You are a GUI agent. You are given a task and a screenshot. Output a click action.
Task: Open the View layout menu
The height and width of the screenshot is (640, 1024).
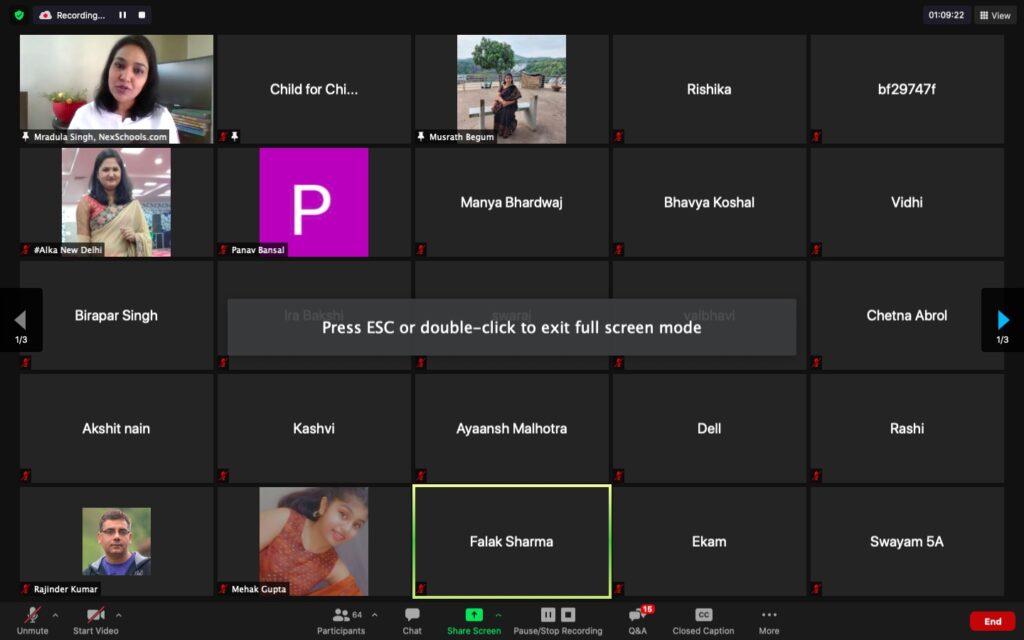point(994,15)
